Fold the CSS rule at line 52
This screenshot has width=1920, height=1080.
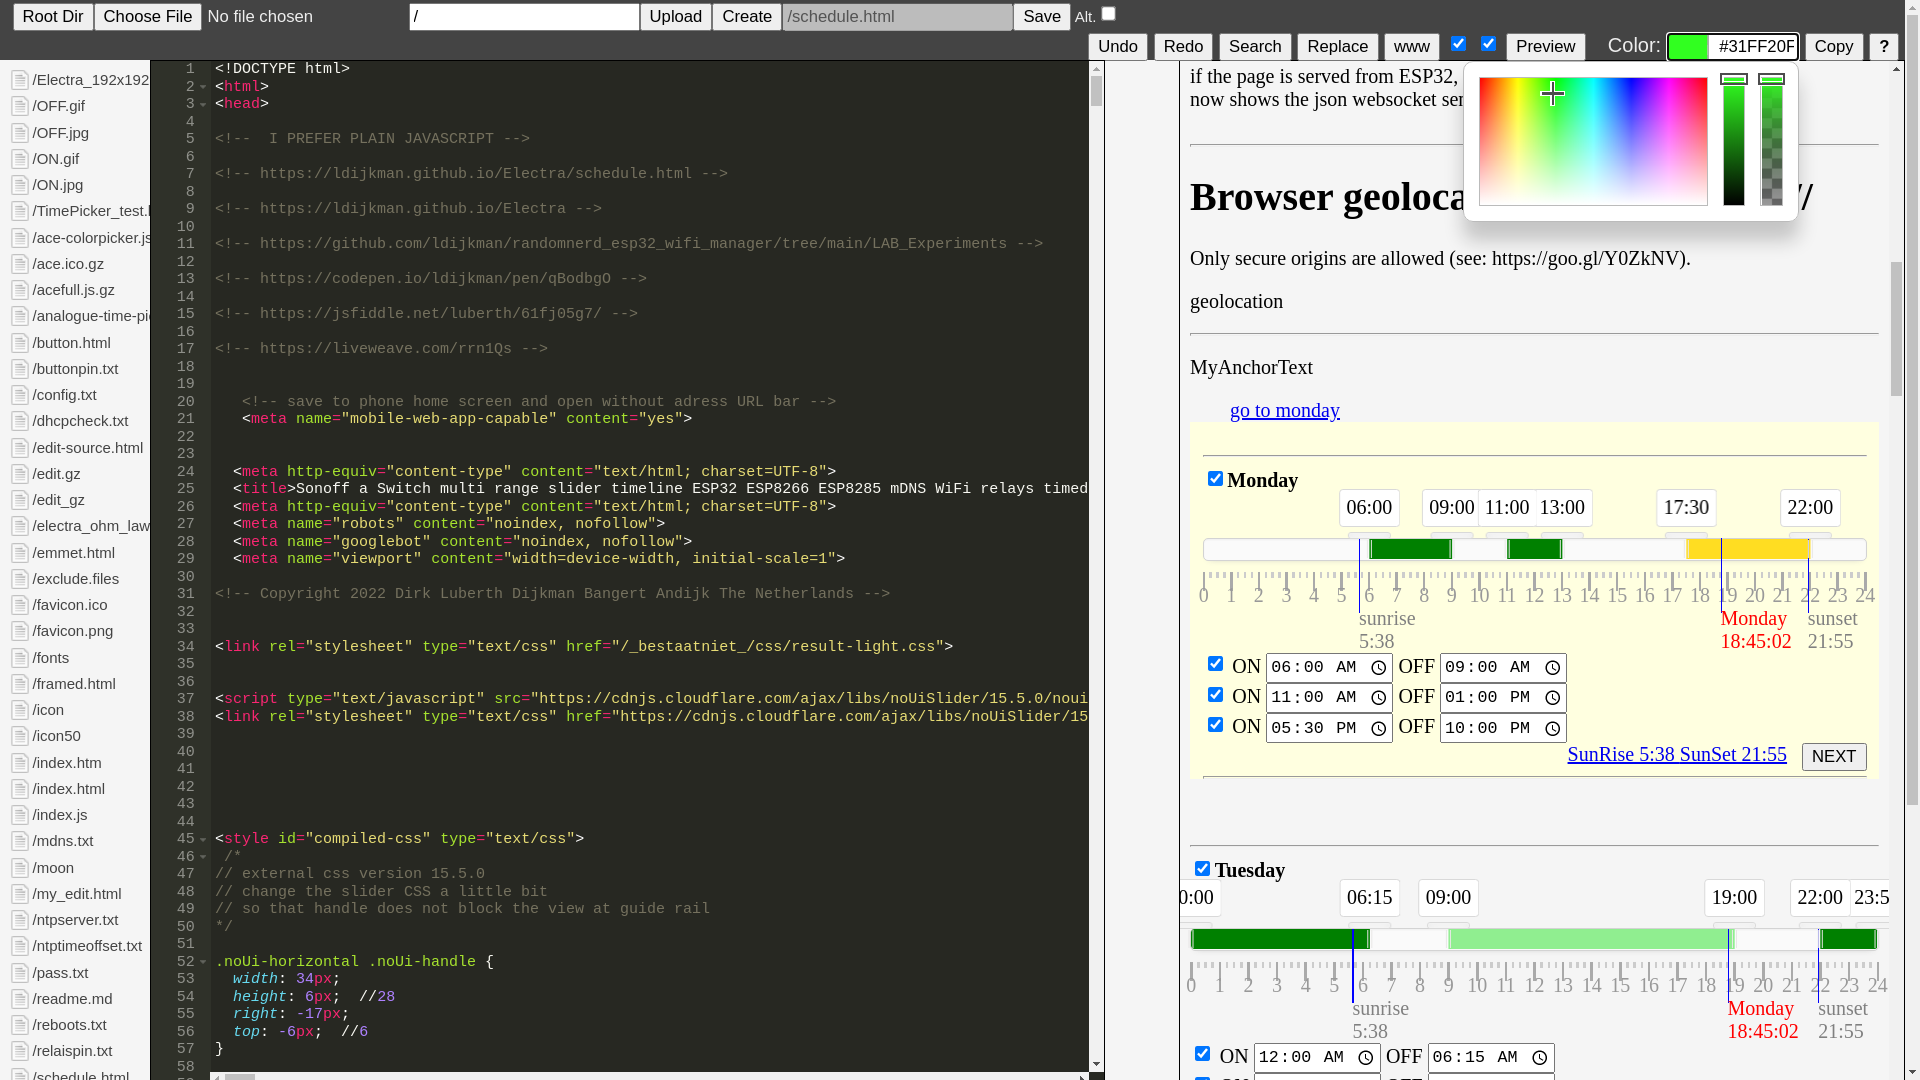coord(203,962)
